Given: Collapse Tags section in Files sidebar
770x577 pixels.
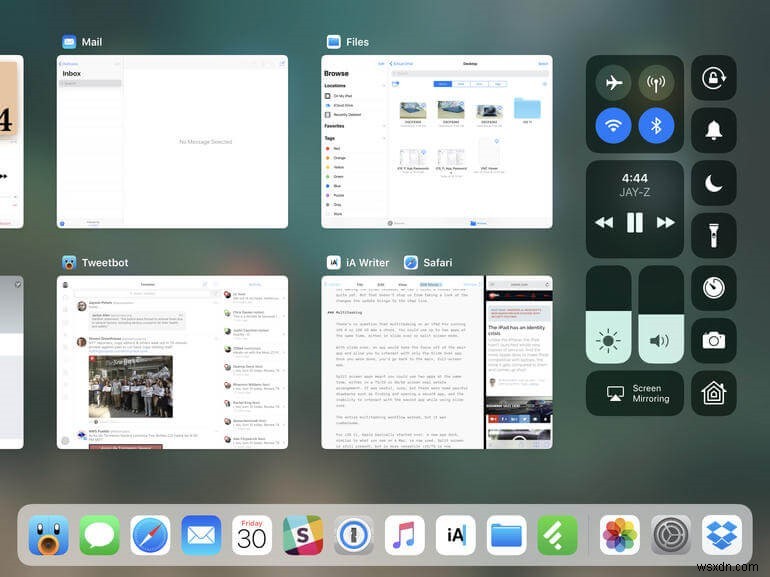Looking at the screenshot, I should [x=384, y=138].
